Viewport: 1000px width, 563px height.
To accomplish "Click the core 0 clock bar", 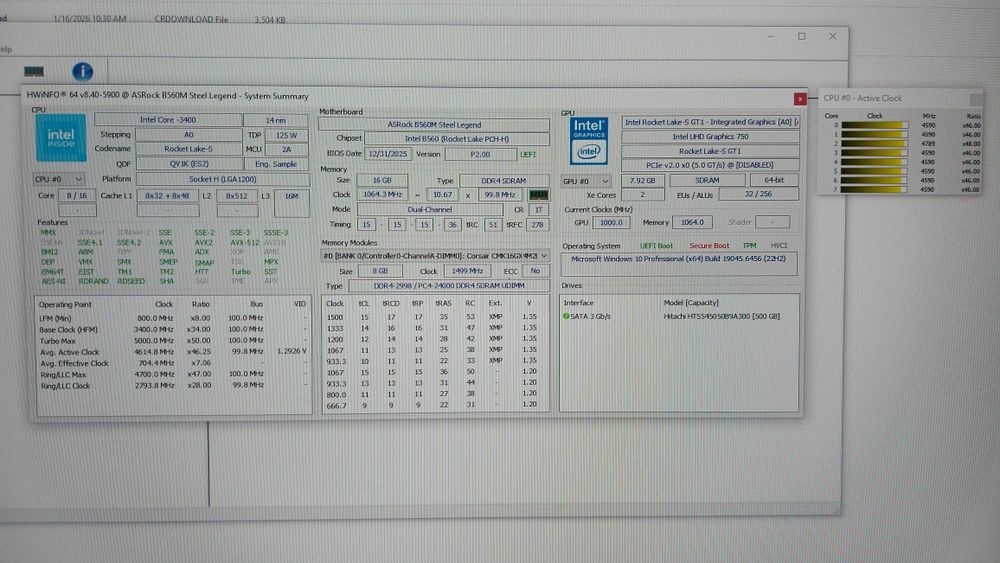I will pos(874,126).
